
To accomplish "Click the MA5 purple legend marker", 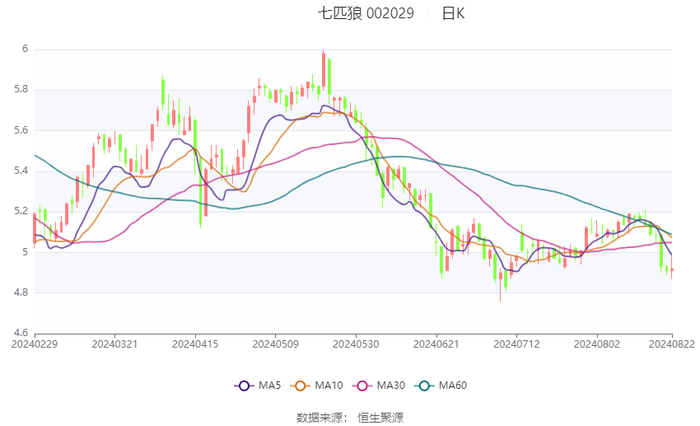I will pyautogui.click(x=244, y=386).
